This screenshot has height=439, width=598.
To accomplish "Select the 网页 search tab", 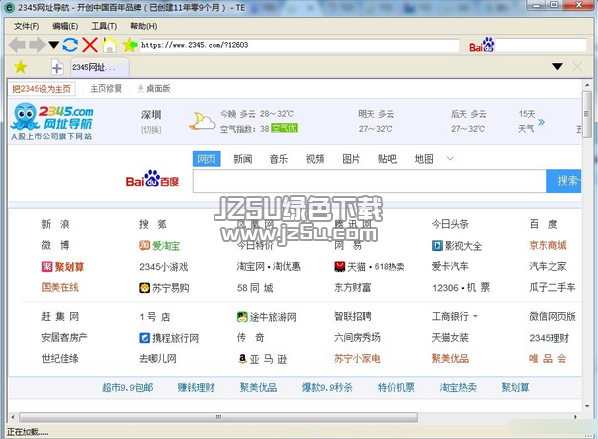I will (207, 159).
